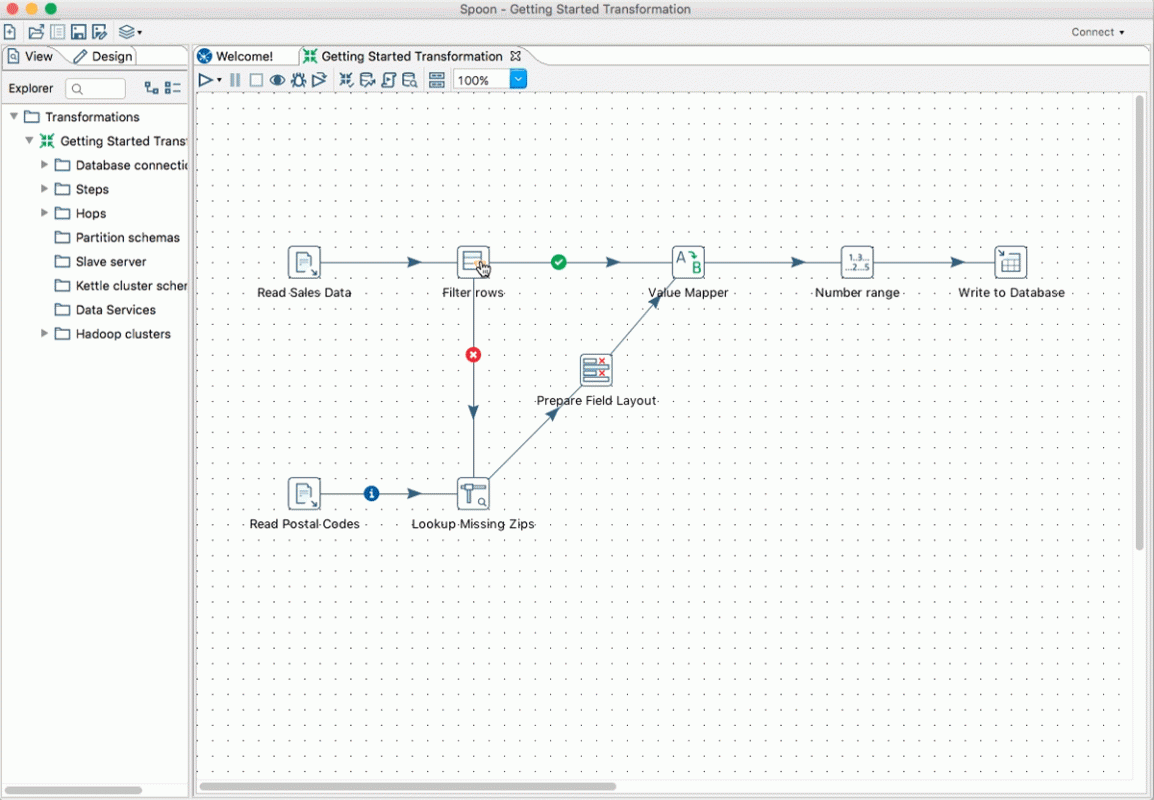Toggle the red false-condition hop marker
Image resolution: width=1154 pixels, height=800 pixels.
[473, 355]
